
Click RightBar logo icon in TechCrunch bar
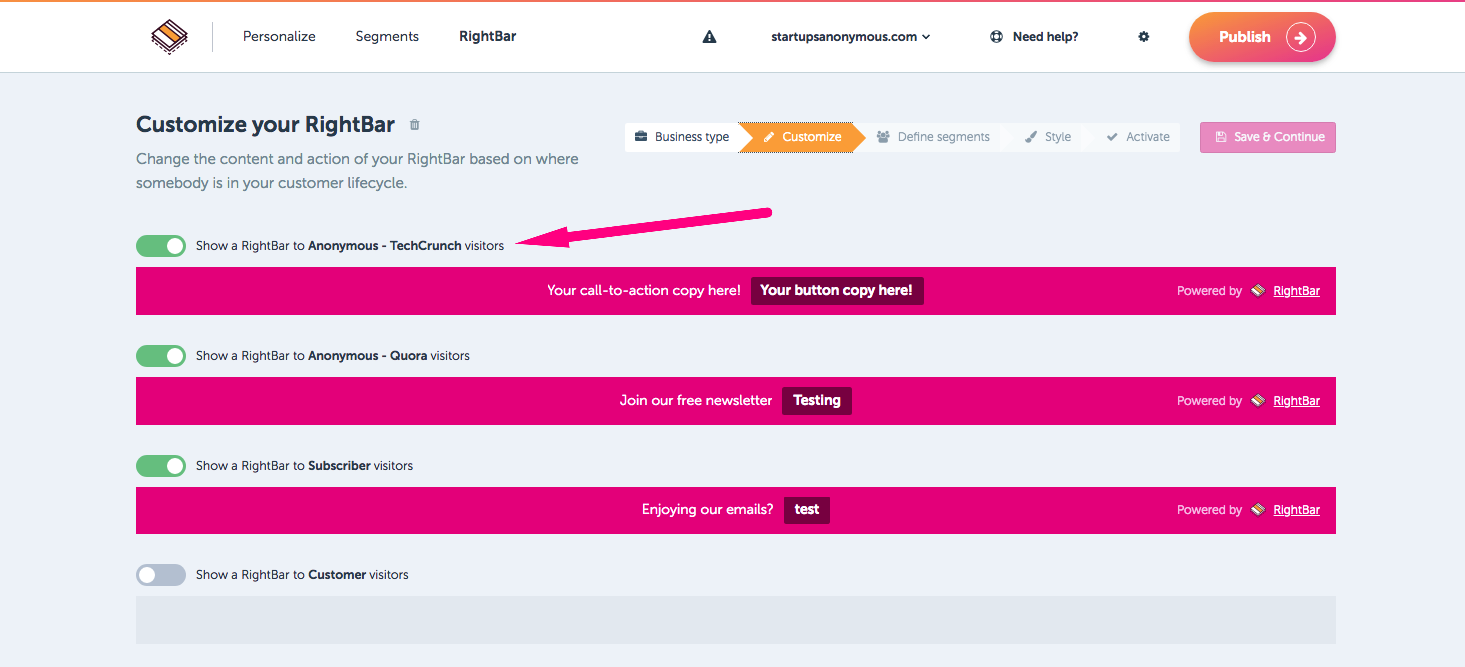pyautogui.click(x=1258, y=291)
